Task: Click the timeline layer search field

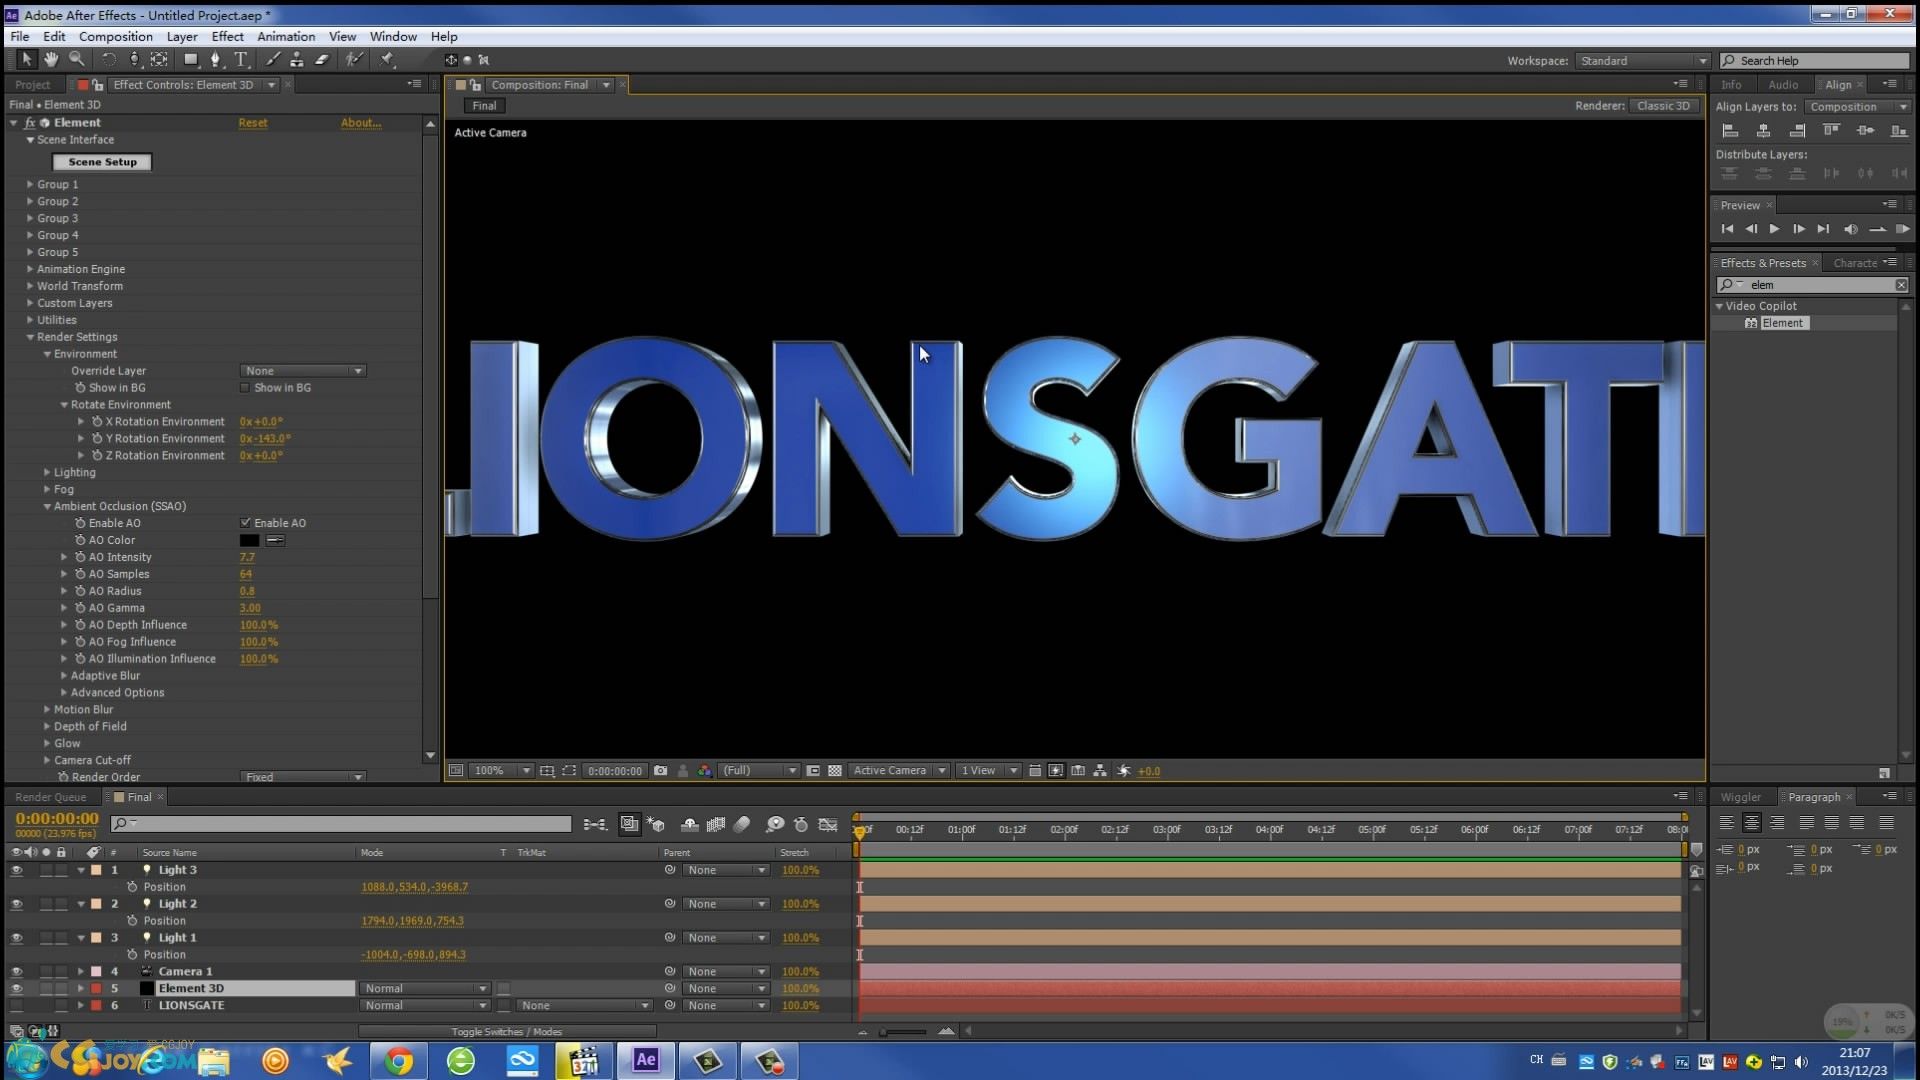Action: click(x=340, y=824)
